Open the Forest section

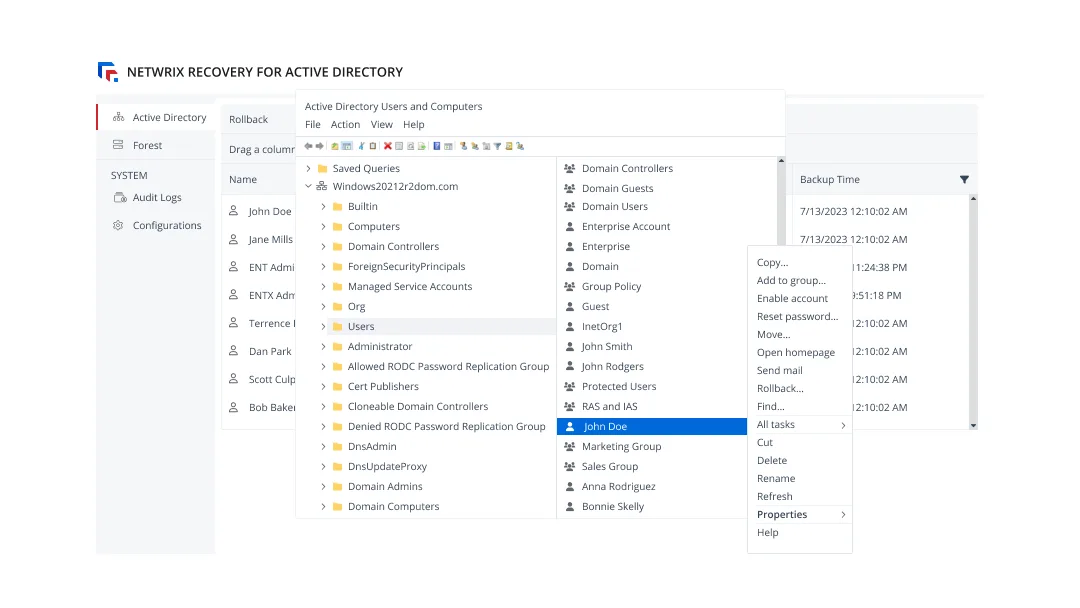coord(147,145)
